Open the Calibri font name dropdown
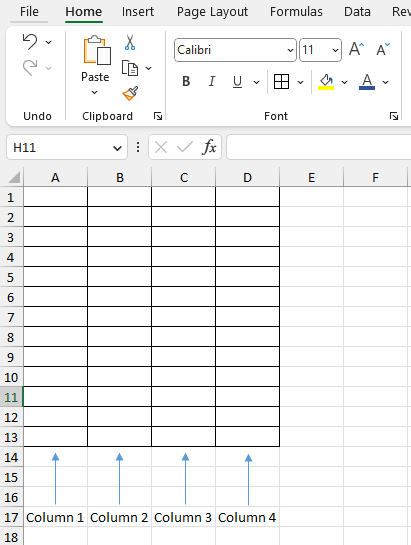This screenshot has width=411, height=545. click(290, 50)
